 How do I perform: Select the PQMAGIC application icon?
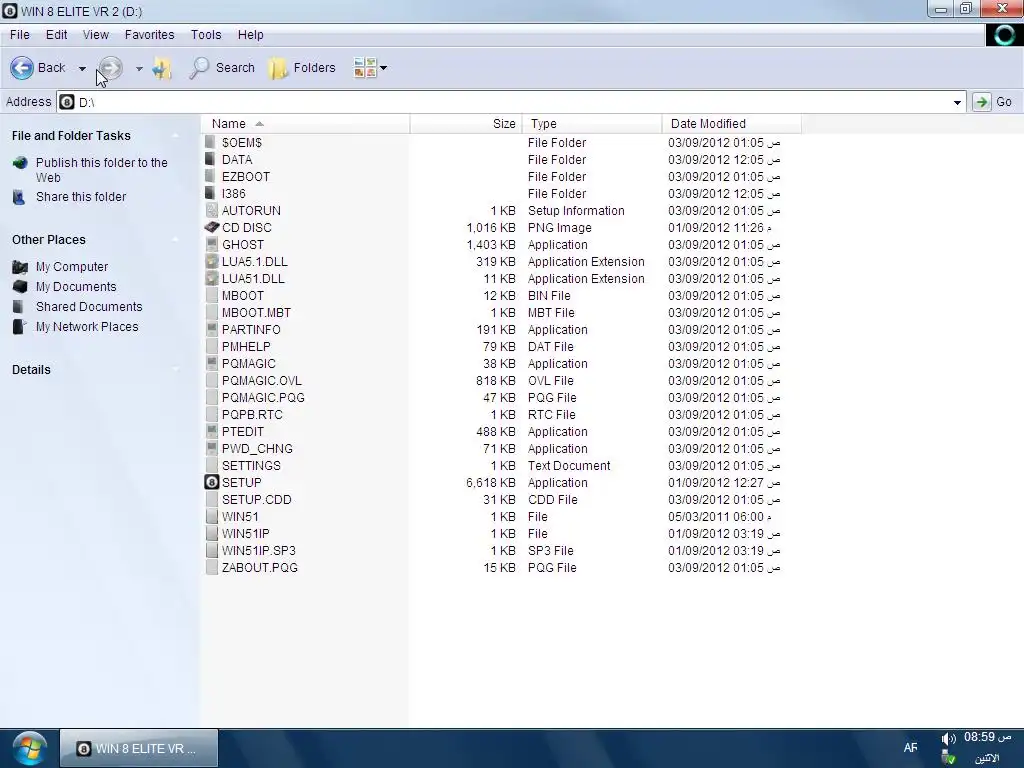point(211,363)
